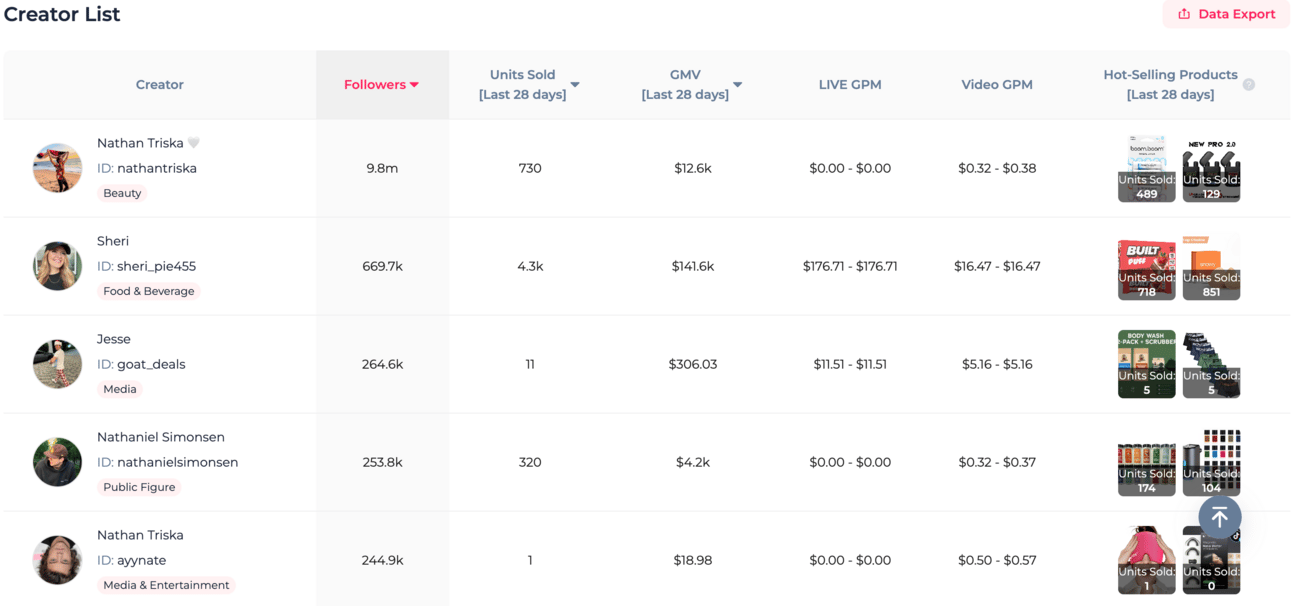Select the Media & Entertainment tag
1292x606 pixels.
point(166,585)
